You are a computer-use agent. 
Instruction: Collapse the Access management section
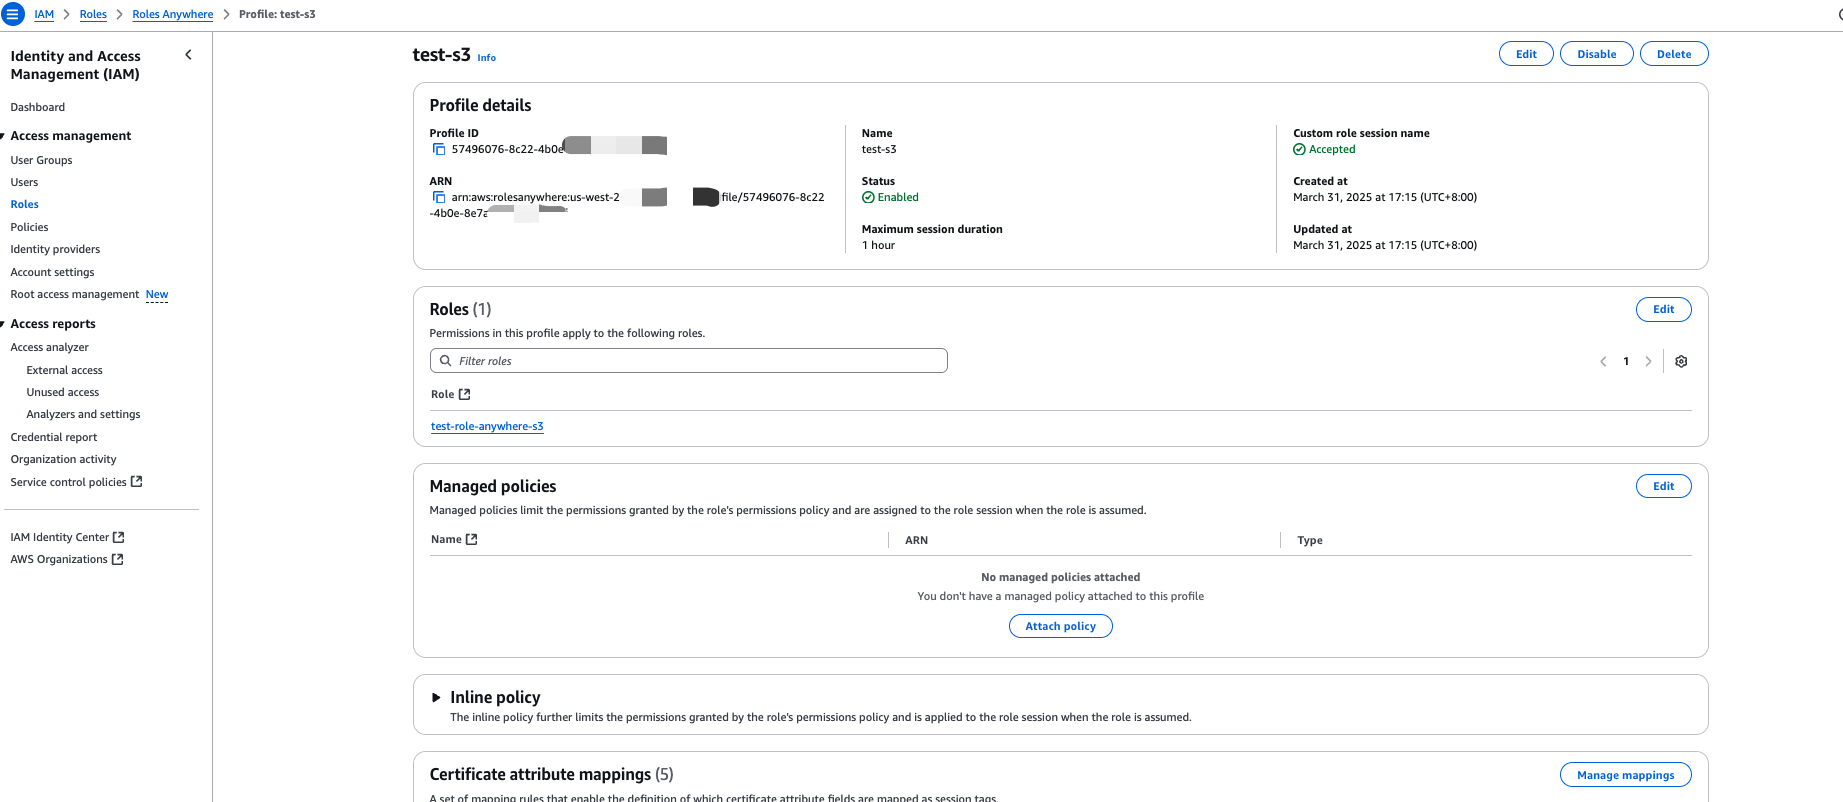coord(3,136)
